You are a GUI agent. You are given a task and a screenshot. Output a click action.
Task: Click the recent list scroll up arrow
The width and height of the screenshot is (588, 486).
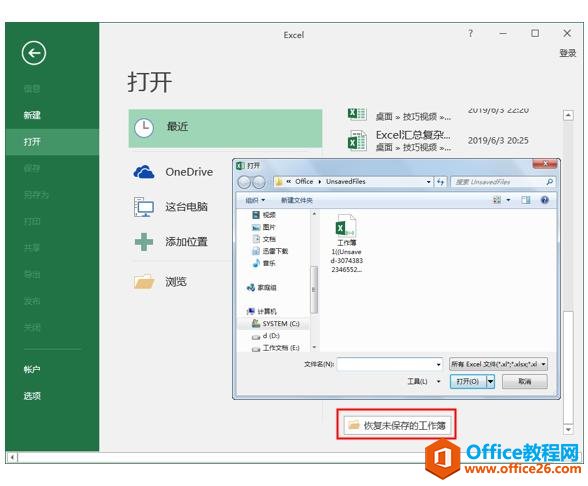click(x=568, y=115)
